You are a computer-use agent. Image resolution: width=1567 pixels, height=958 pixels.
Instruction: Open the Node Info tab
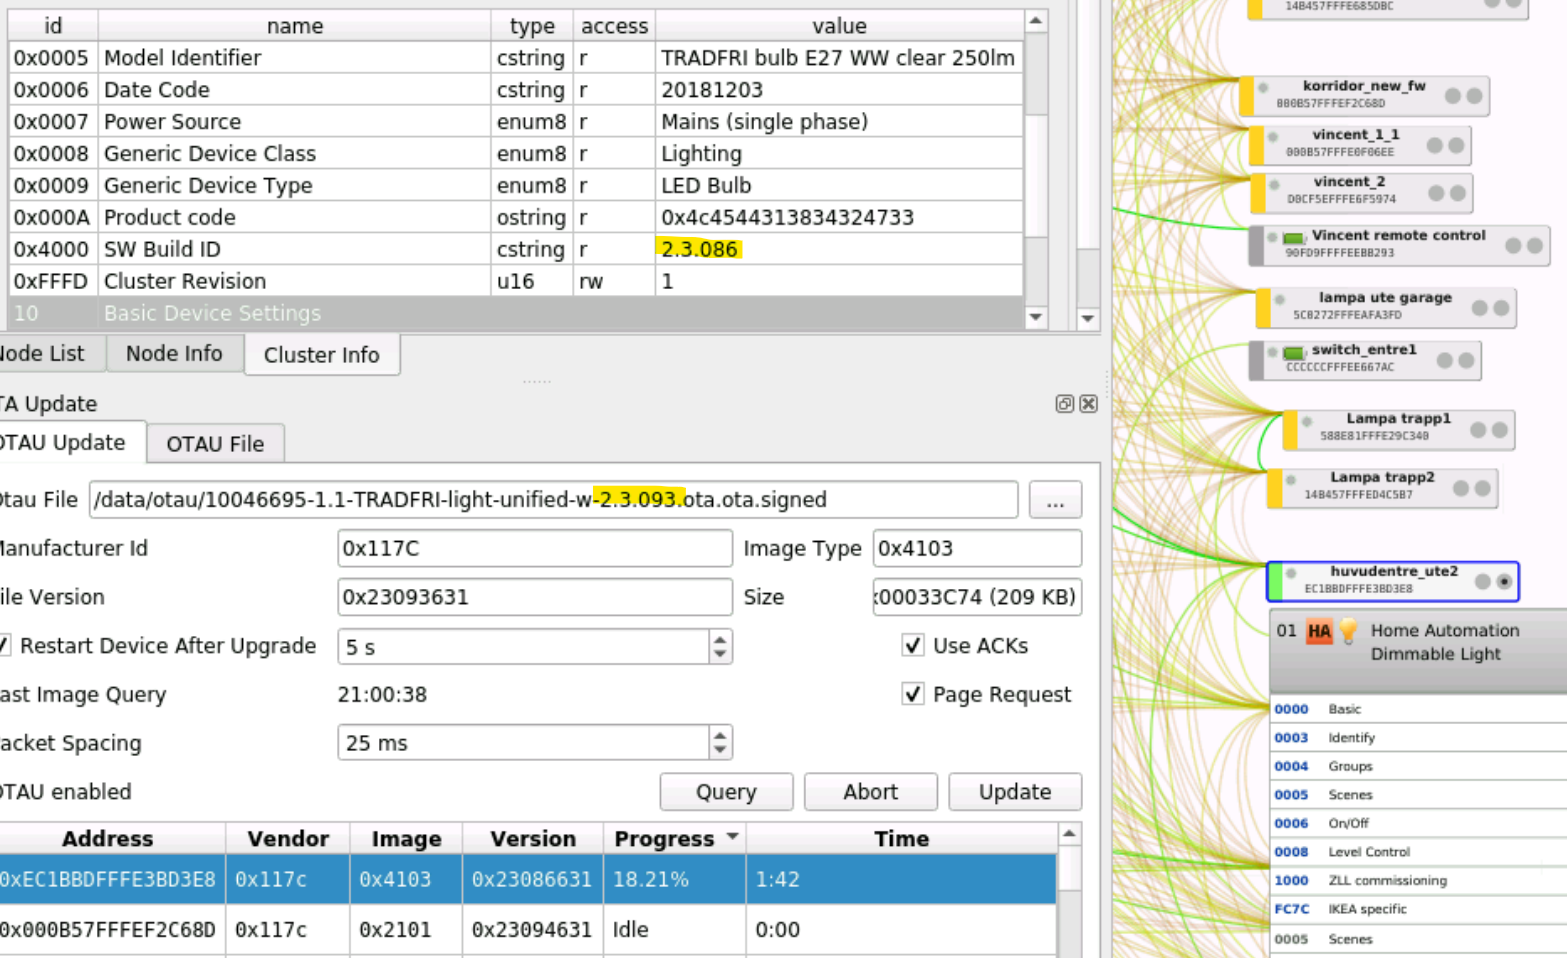click(174, 353)
